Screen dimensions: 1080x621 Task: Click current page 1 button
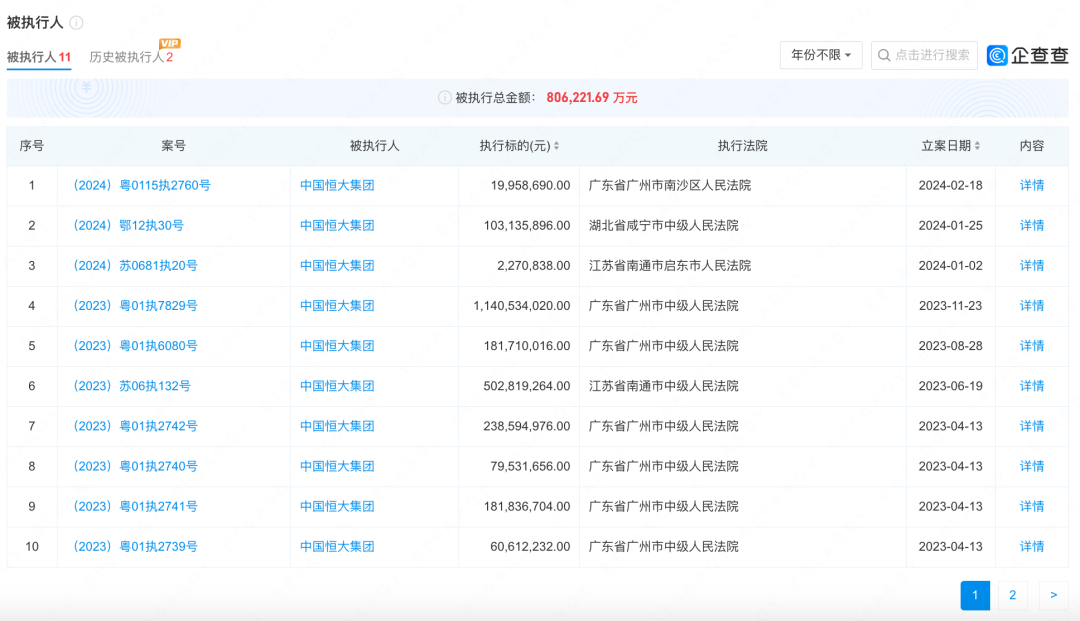coord(975,596)
